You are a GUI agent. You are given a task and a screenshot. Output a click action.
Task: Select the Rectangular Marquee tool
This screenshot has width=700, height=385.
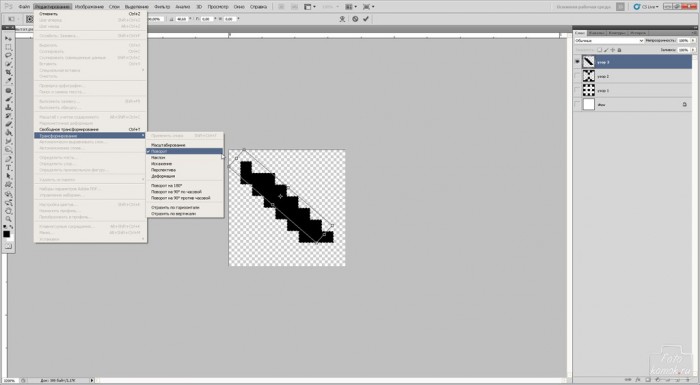coord(8,47)
